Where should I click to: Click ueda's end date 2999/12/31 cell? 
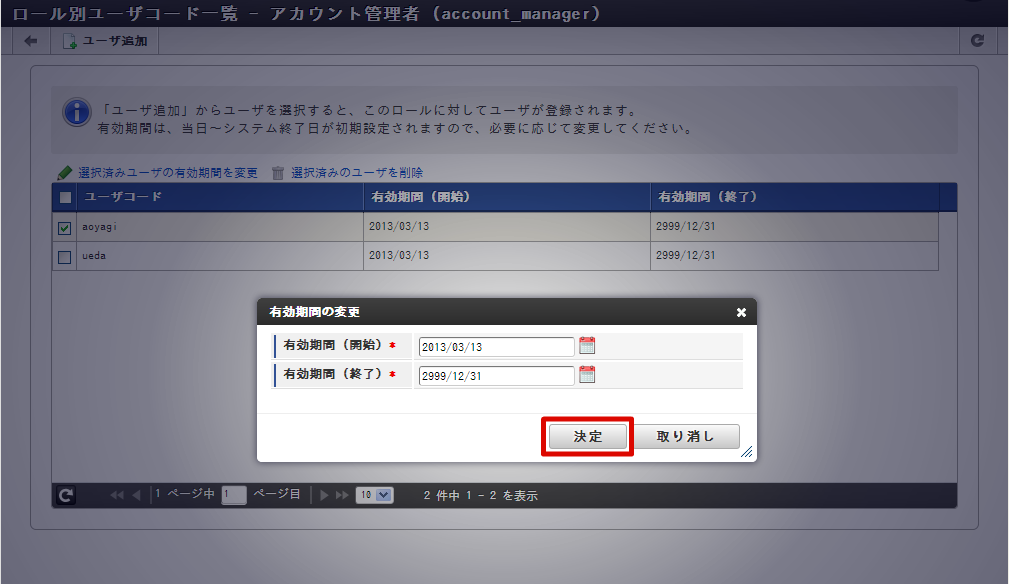(795, 256)
